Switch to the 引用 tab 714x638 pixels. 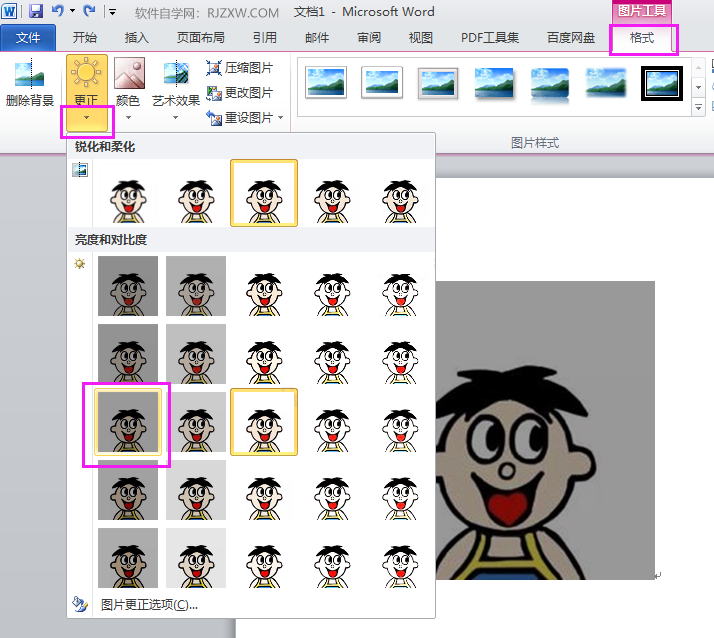[265, 38]
